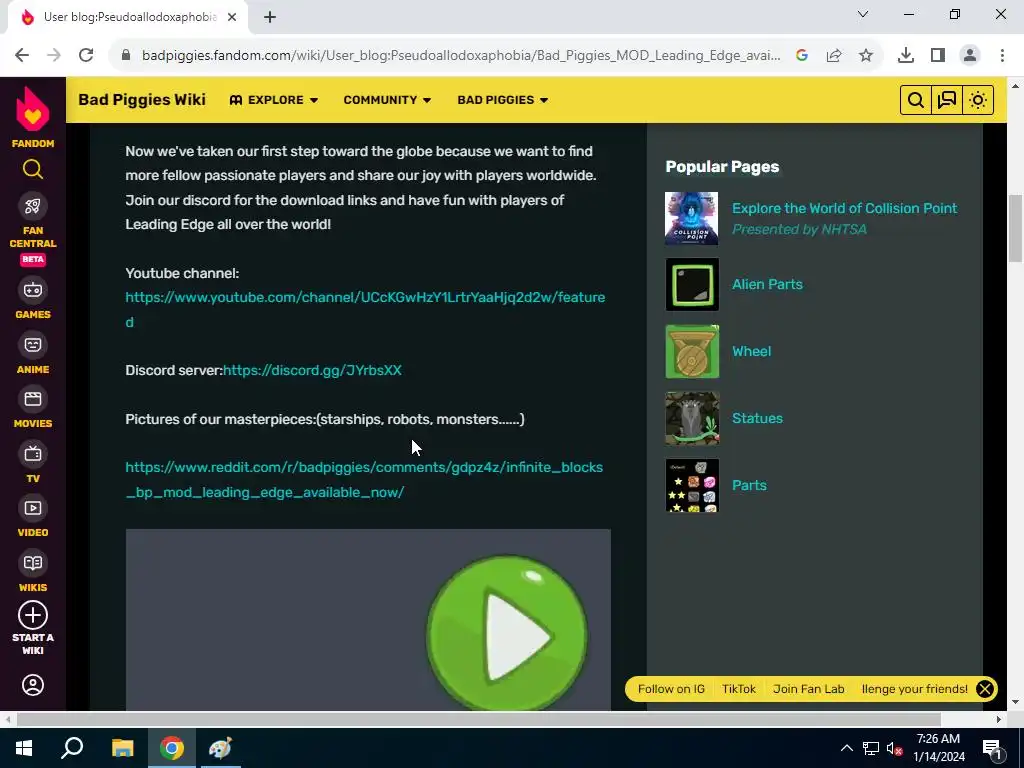Open the Alien Parts page link
This screenshot has width=1024, height=768.
coord(767,285)
